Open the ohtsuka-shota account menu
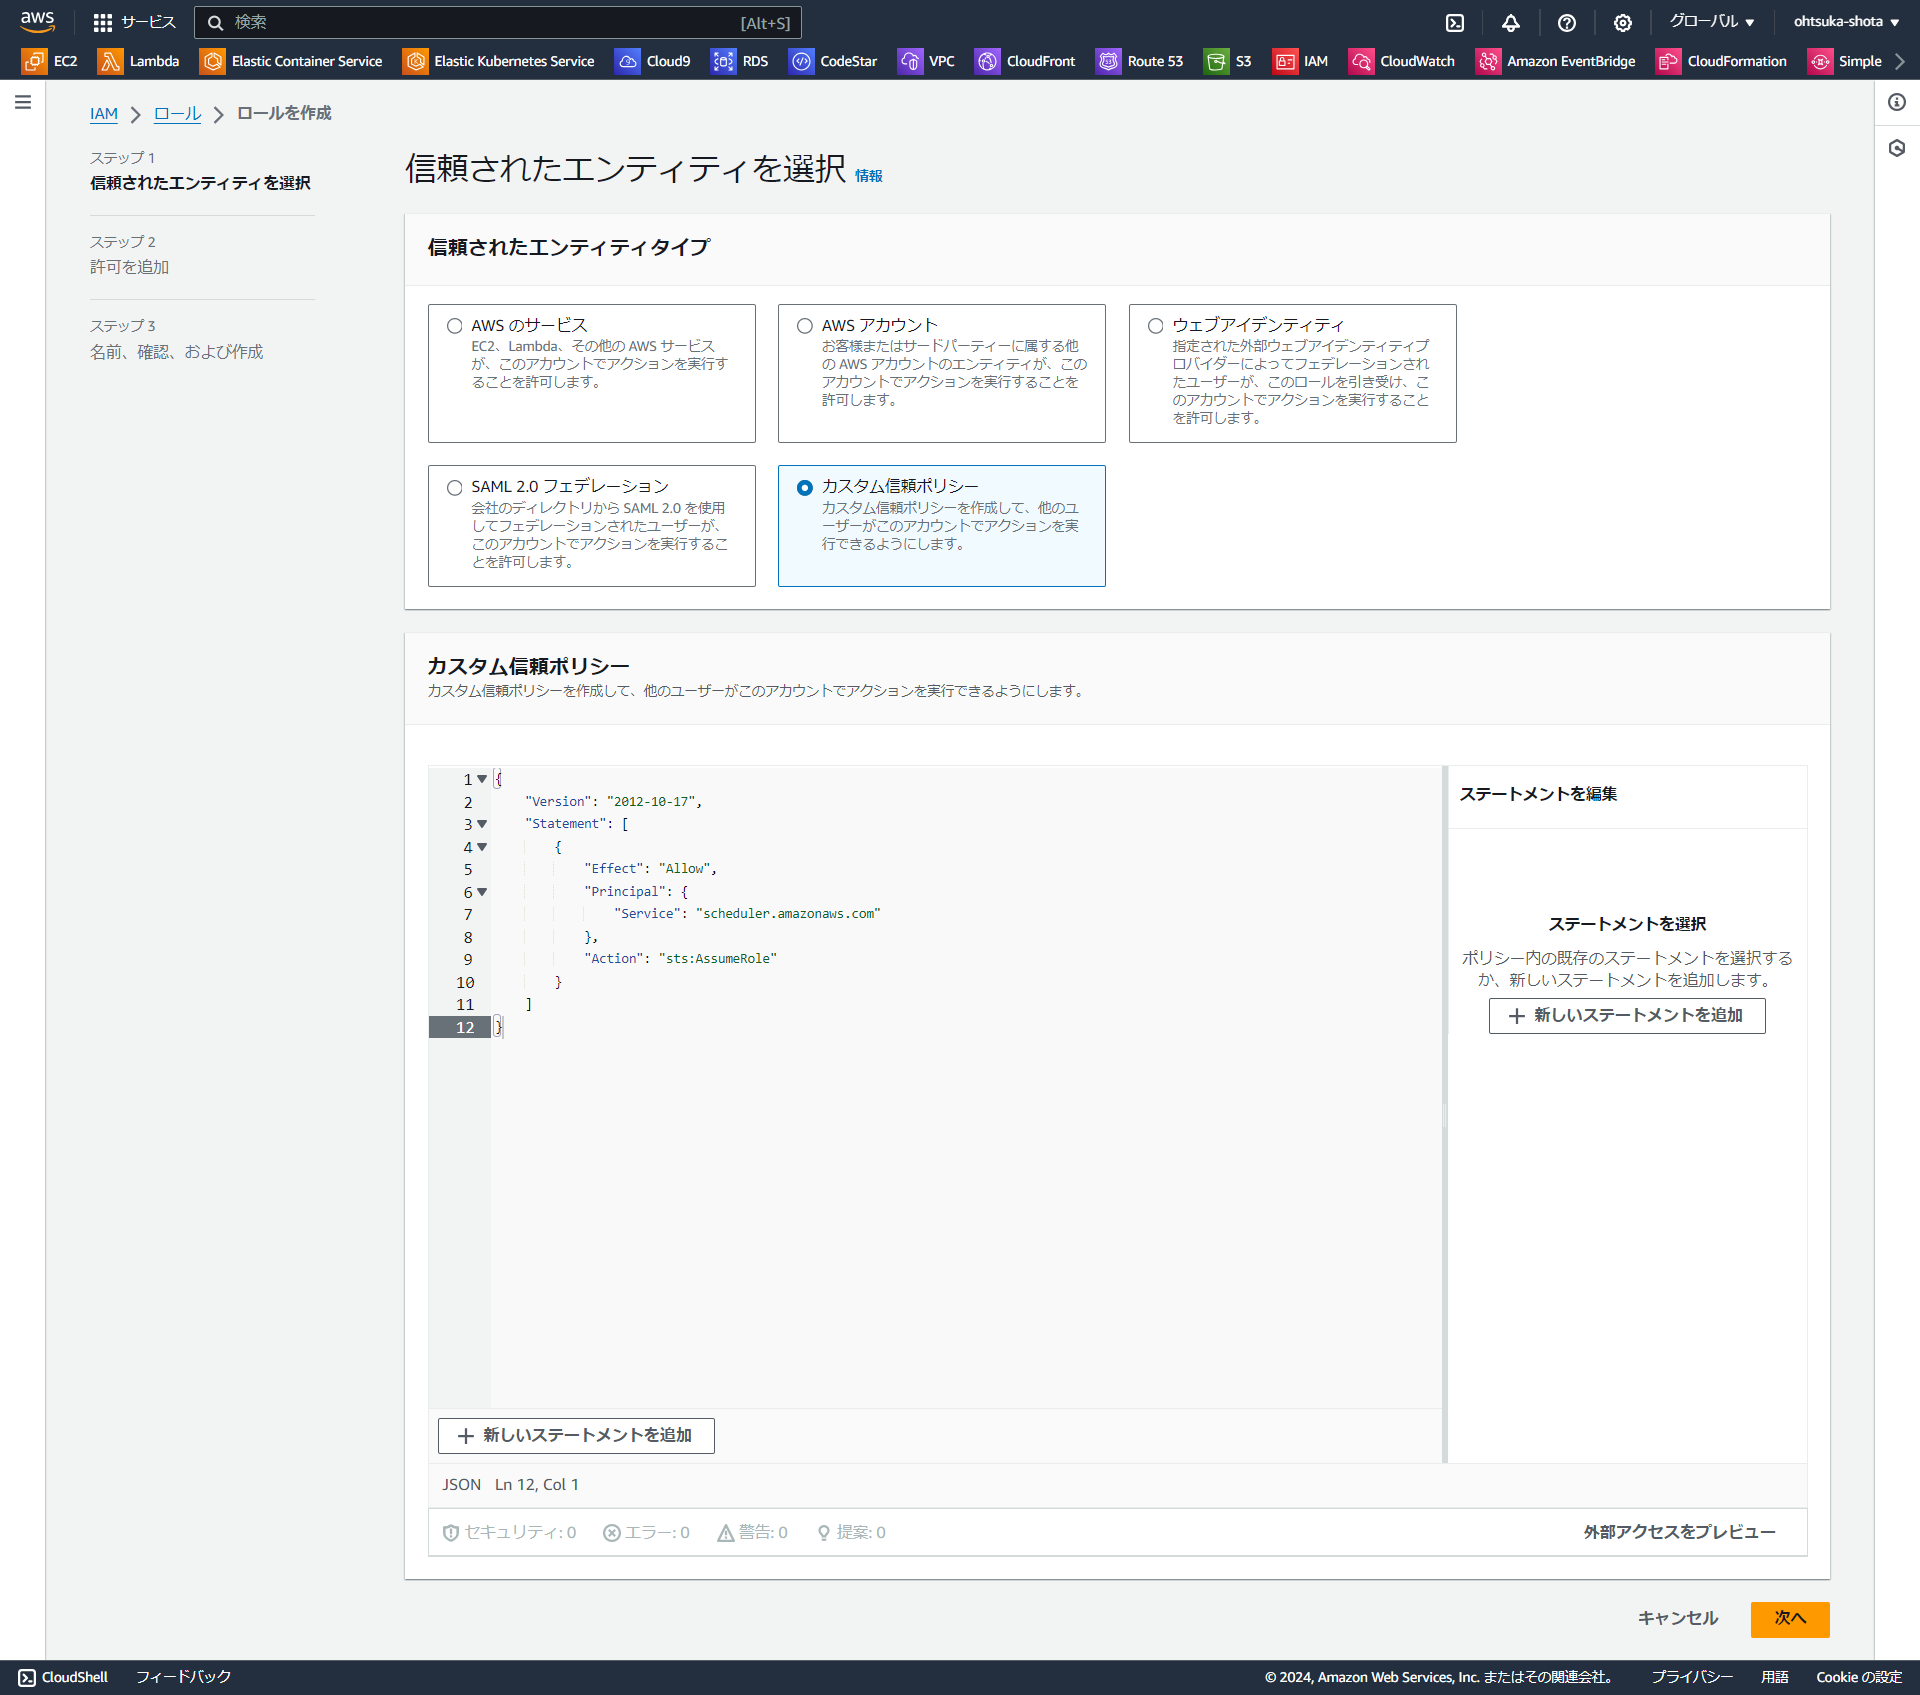 pyautogui.click(x=1843, y=21)
